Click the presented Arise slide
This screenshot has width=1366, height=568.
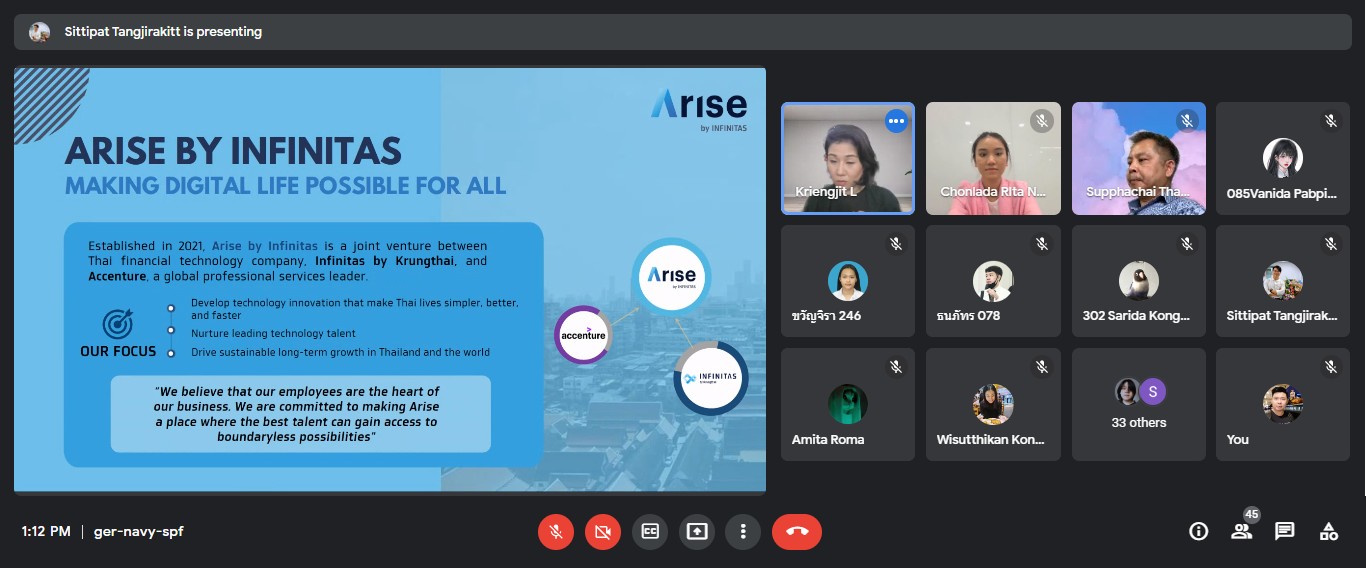click(390, 280)
